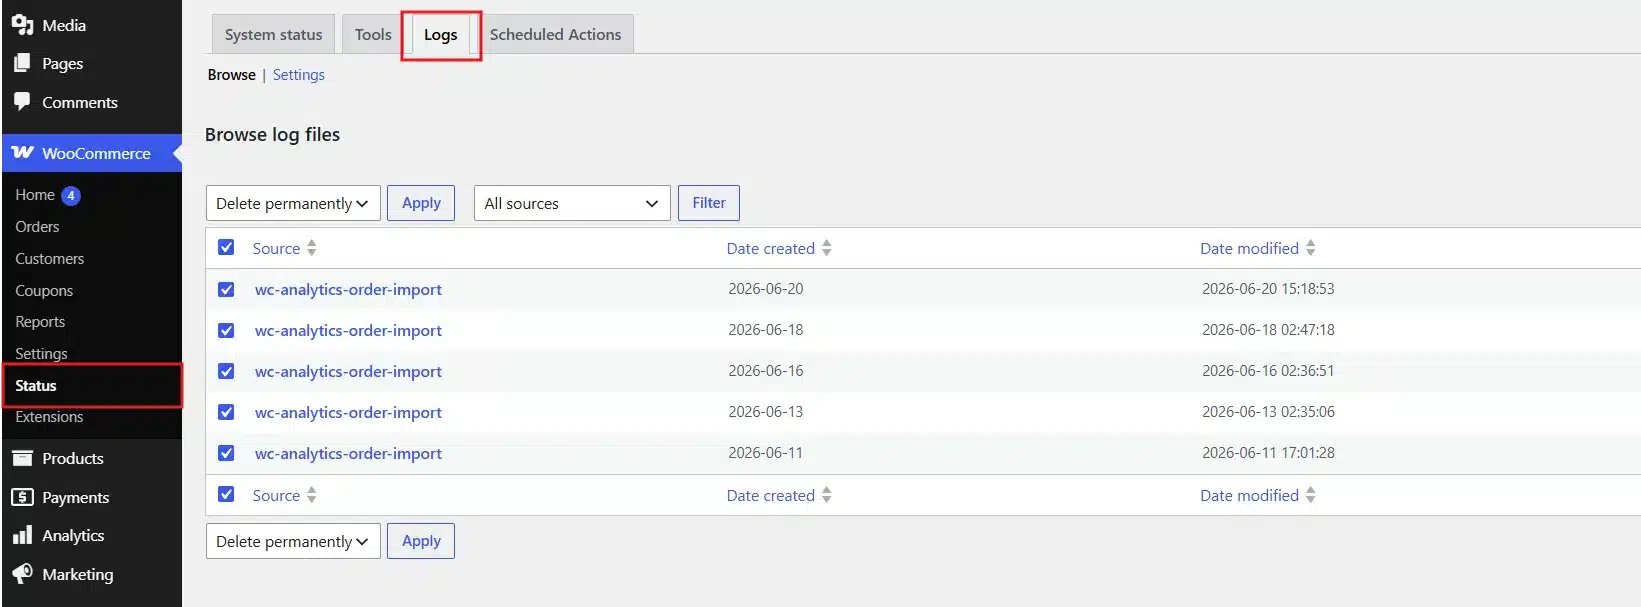Switch to the Tools tab

373,34
